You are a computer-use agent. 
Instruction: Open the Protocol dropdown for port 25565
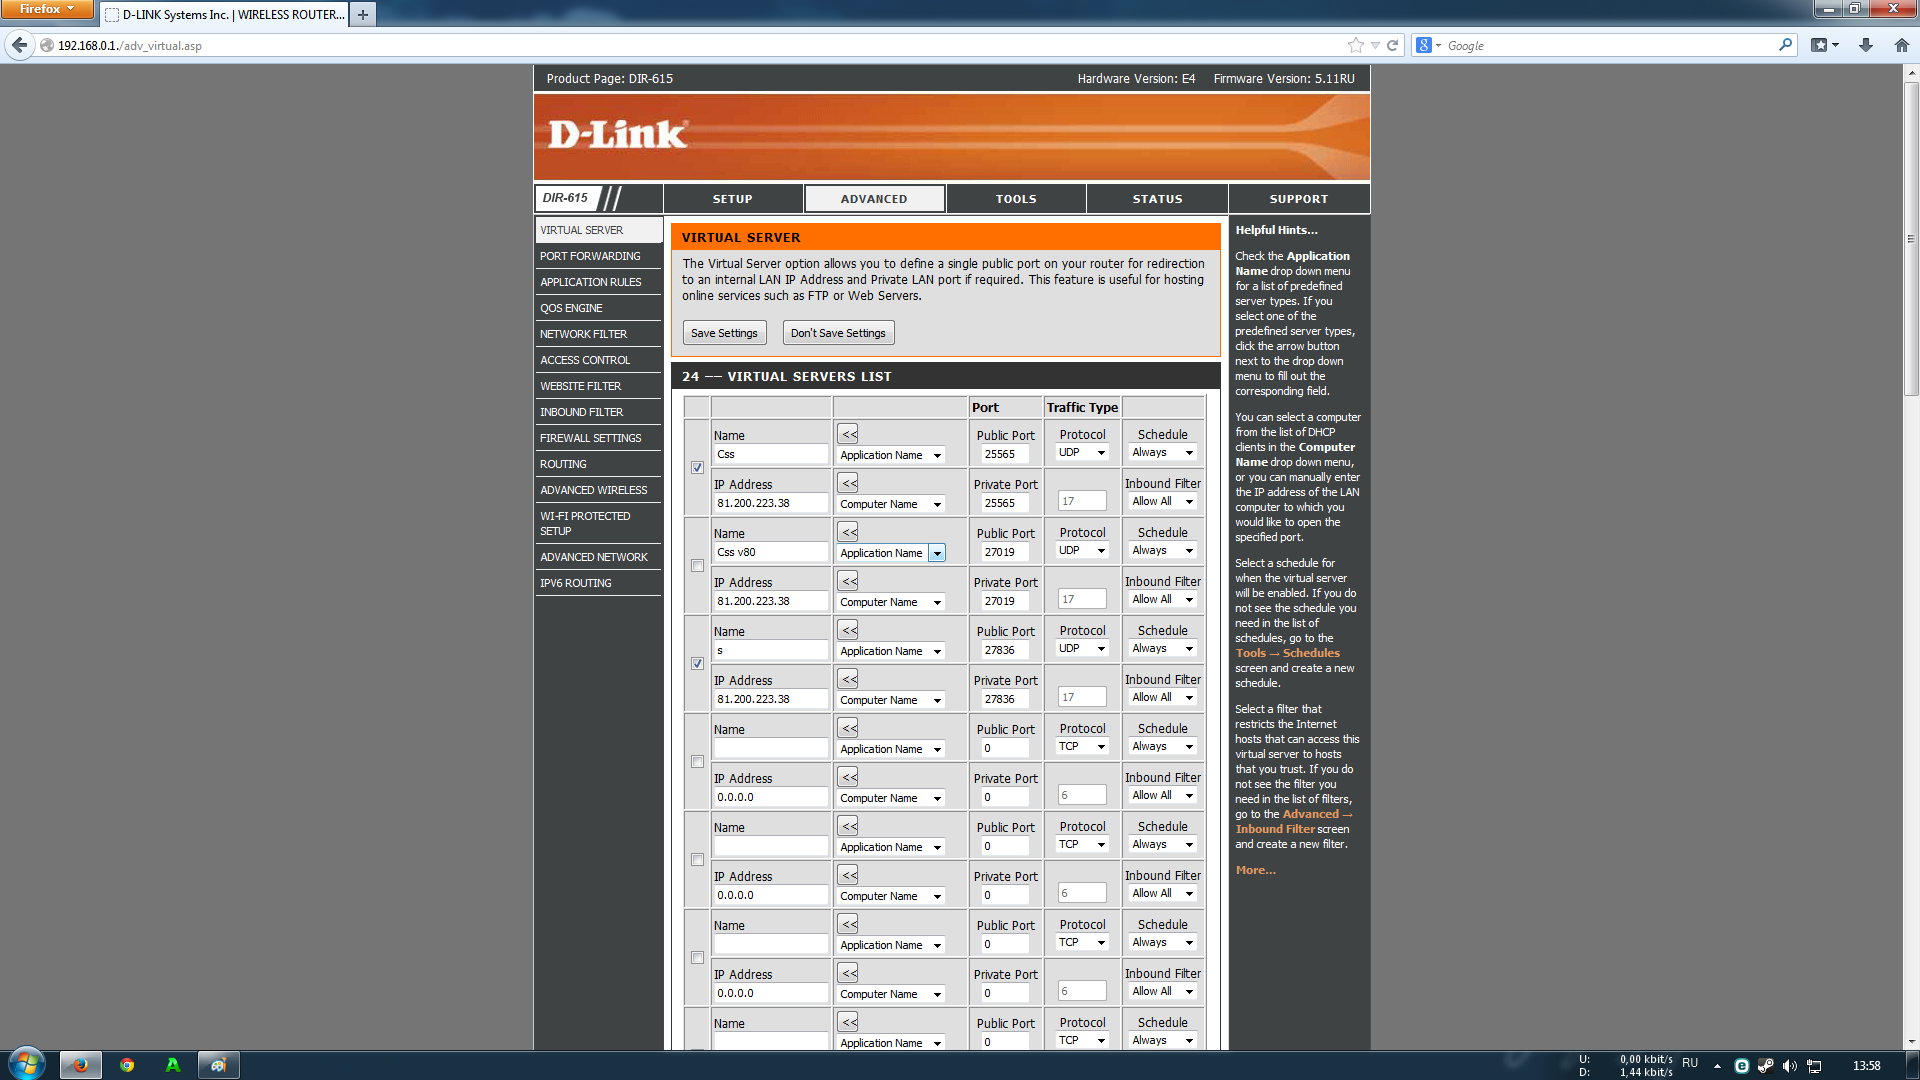(1082, 453)
